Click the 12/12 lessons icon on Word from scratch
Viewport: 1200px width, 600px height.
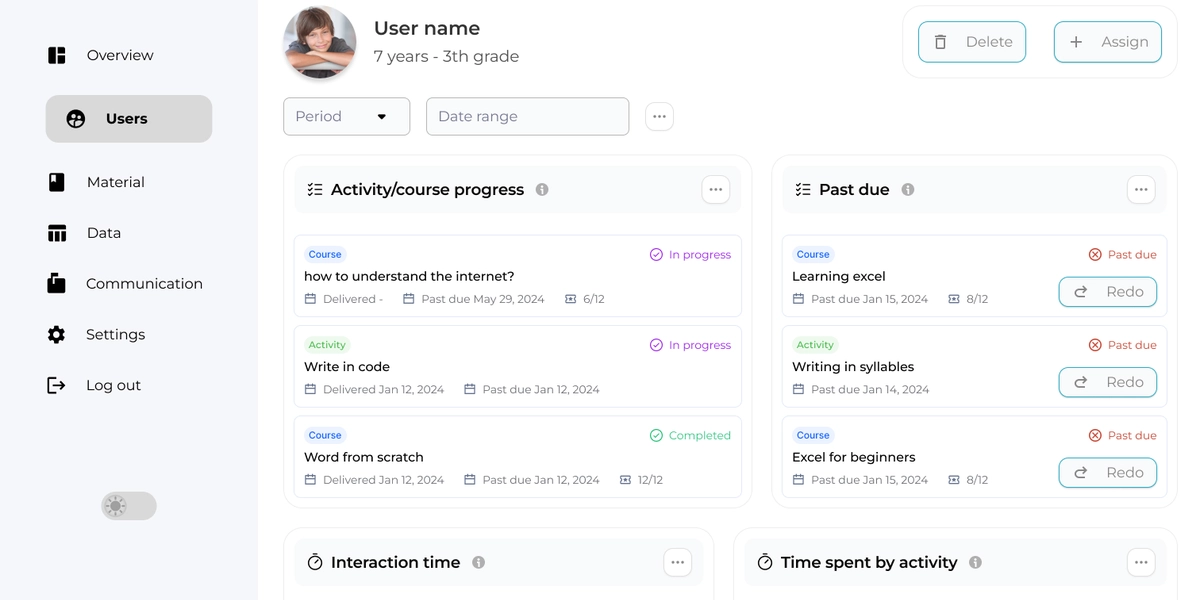coord(625,480)
